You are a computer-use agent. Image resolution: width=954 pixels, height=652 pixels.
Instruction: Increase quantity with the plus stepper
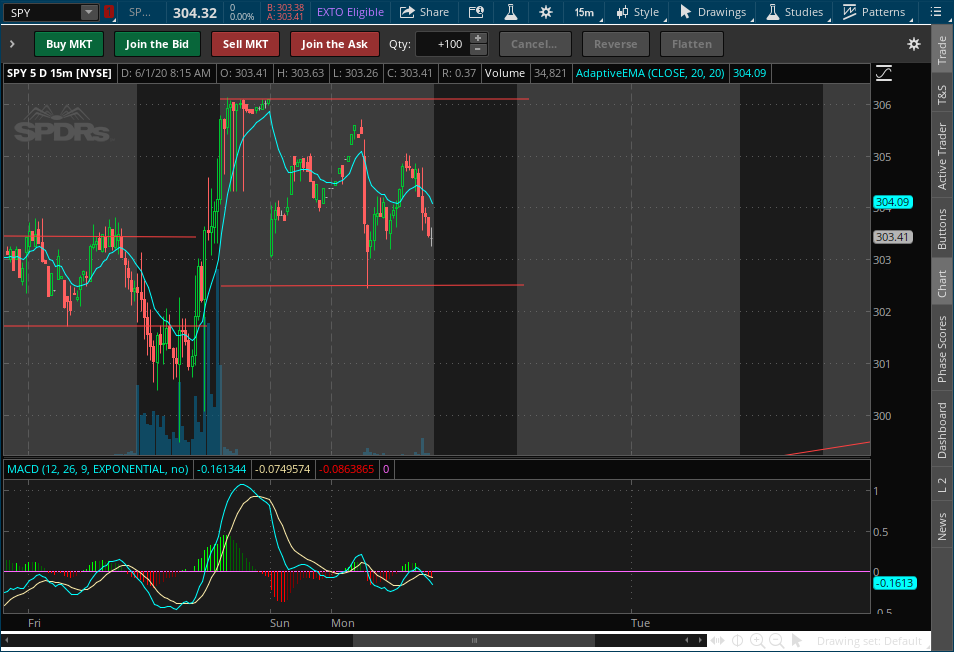478,38
